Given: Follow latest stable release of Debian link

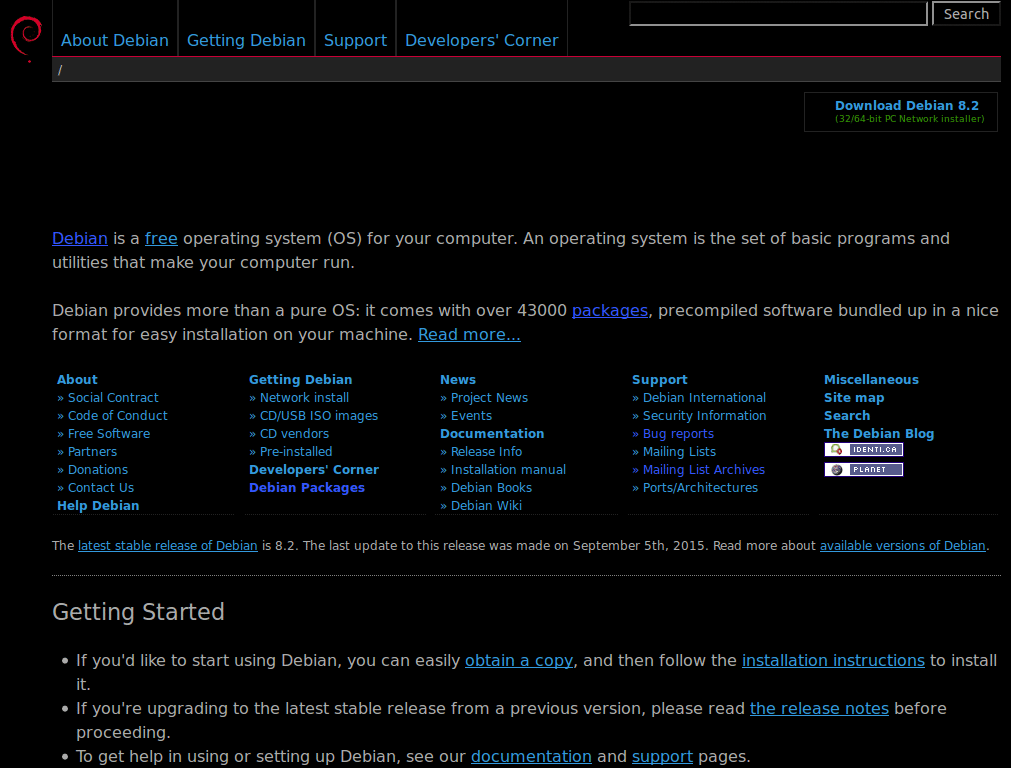Looking at the screenshot, I should click(167, 545).
